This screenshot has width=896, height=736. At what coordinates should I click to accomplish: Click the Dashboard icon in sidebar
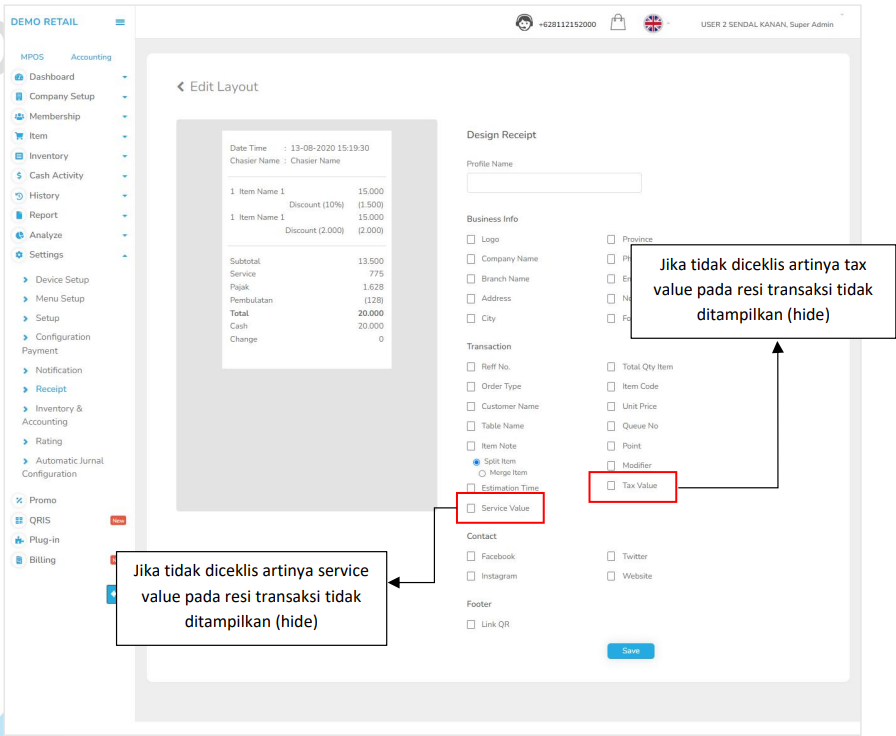point(19,77)
